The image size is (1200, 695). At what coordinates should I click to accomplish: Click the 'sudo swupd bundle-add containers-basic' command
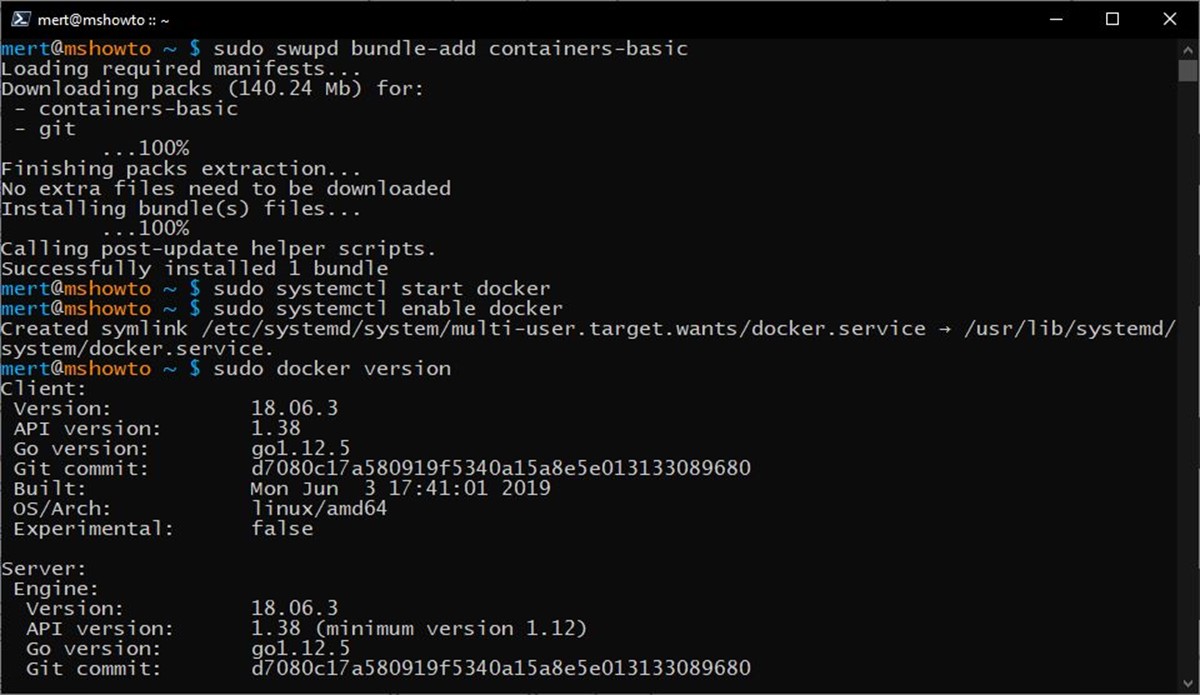tap(451, 49)
